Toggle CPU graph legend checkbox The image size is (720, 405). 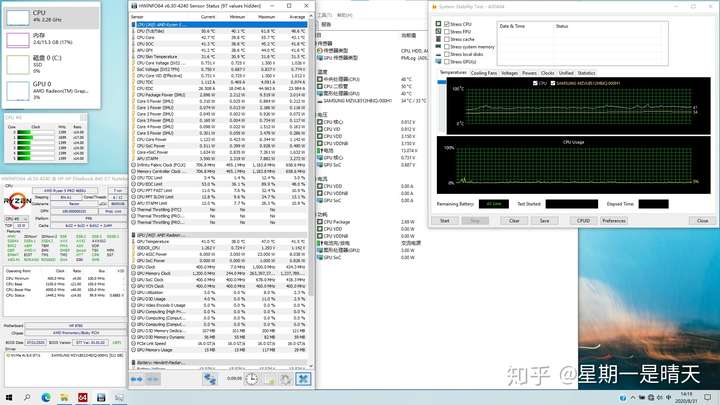pyautogui.click(x=535, y=83)
